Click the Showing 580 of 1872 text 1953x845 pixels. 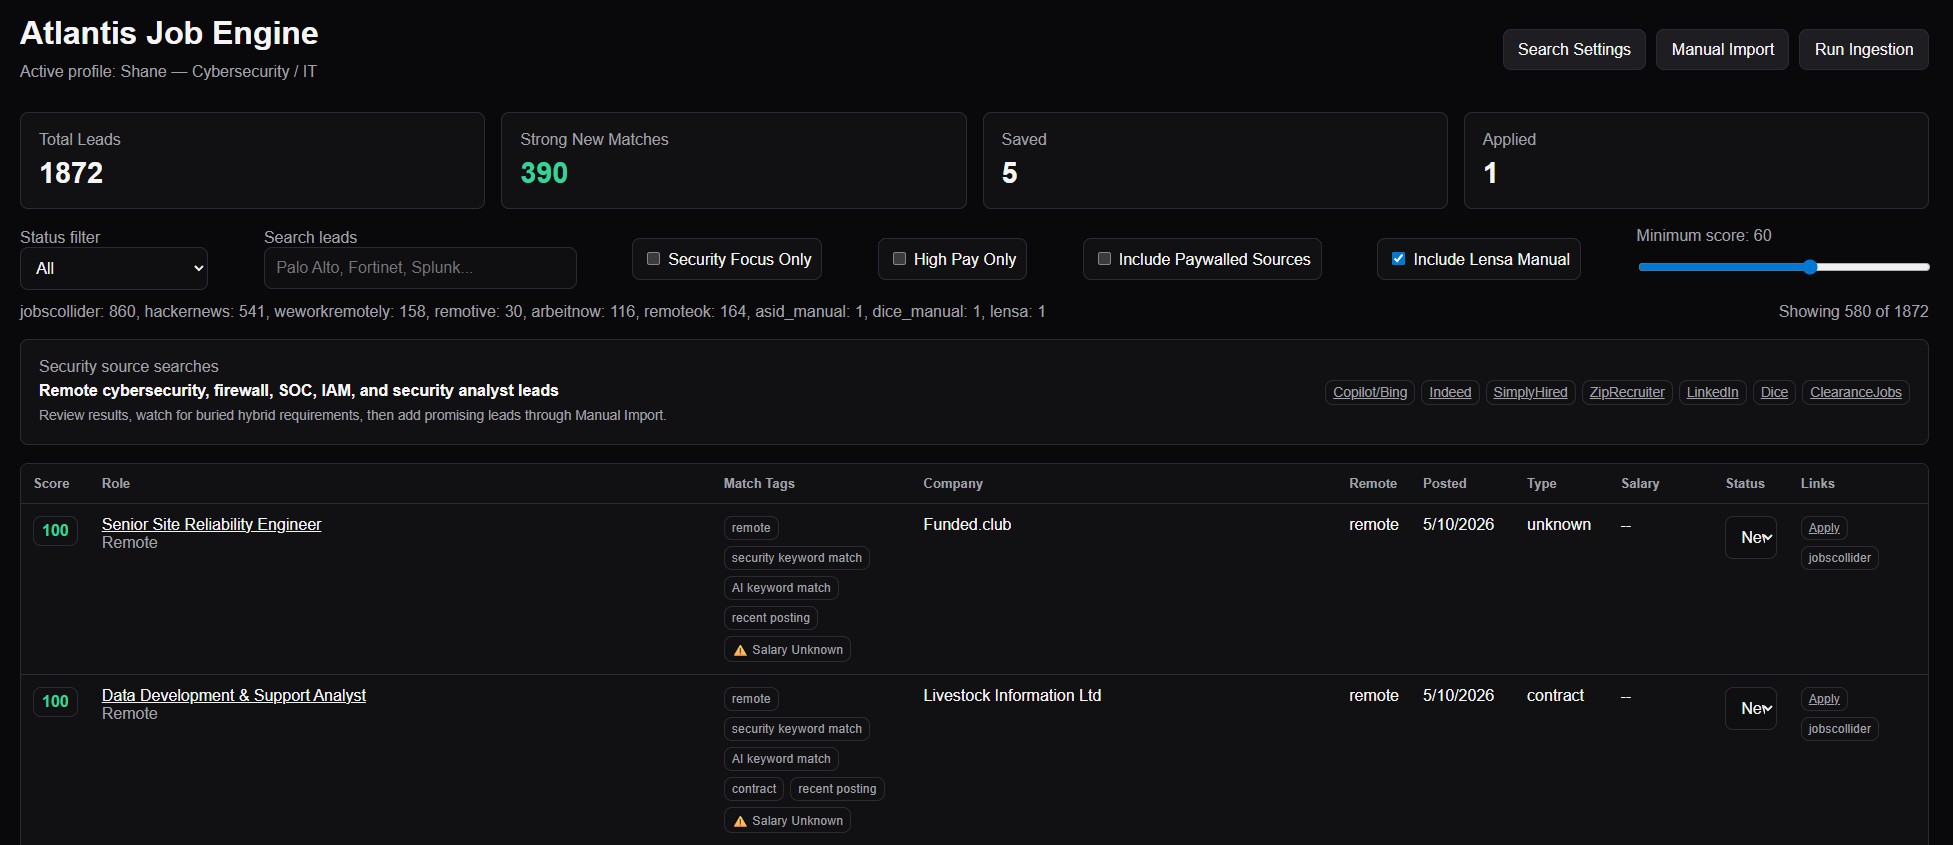(1853, 312)
